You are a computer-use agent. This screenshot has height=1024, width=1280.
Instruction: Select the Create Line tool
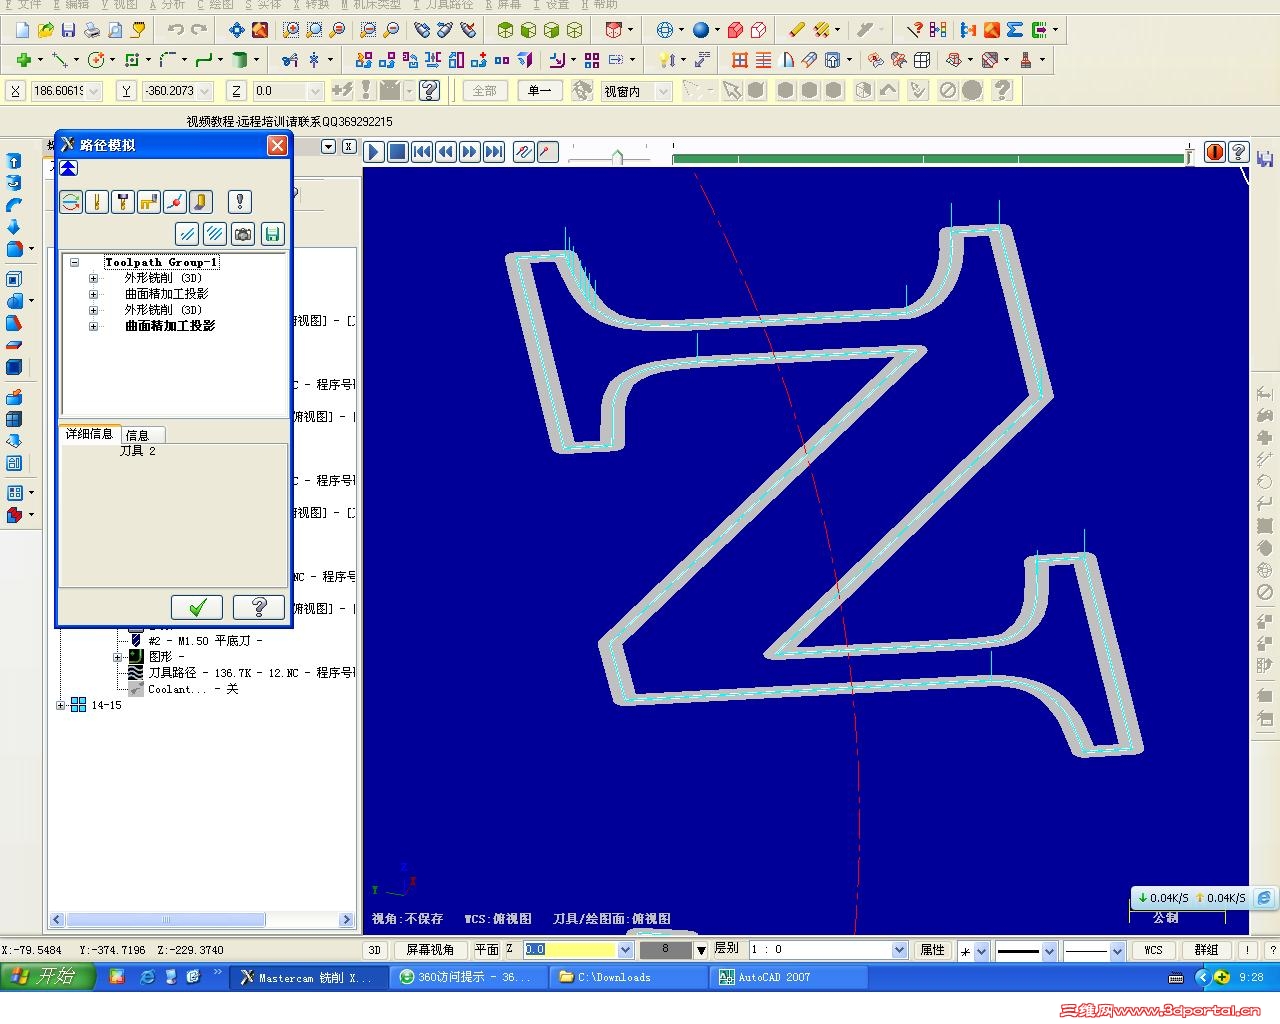point(59,60)
